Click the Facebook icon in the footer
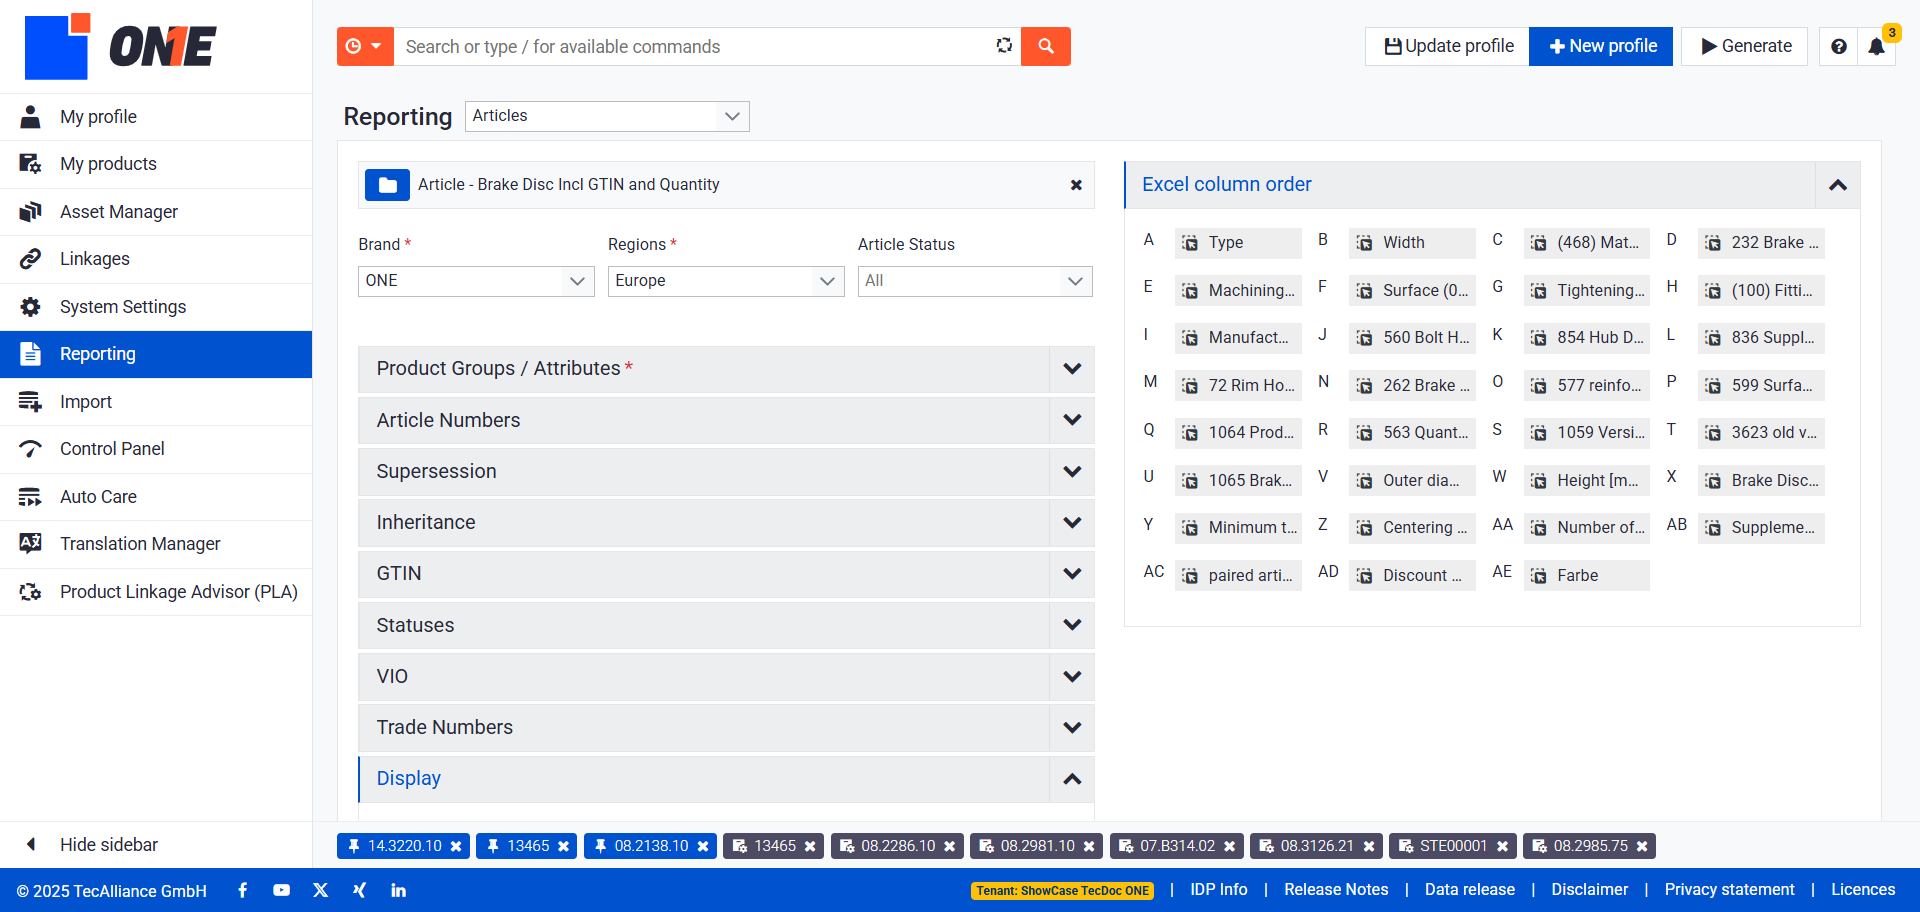Viewport: 1920px width, 912px height. (242, 890)
